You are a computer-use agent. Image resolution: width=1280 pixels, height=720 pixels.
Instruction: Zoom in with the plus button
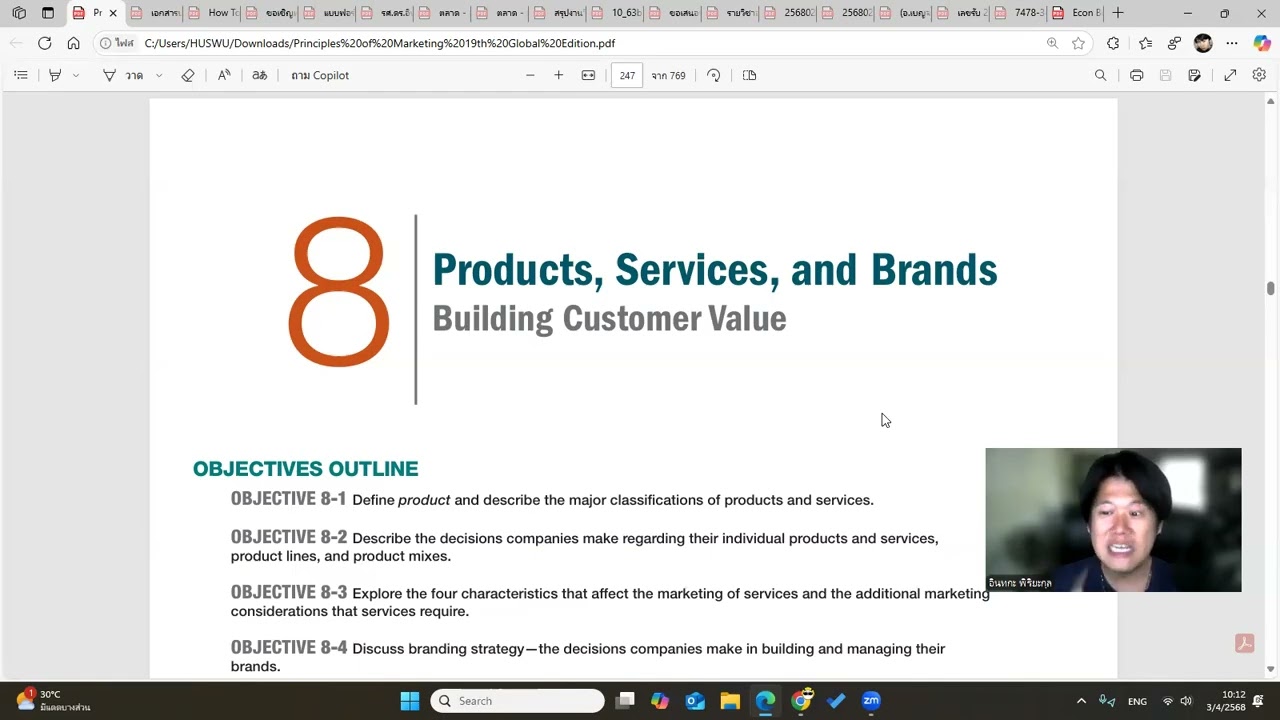[x=558, y=75]
